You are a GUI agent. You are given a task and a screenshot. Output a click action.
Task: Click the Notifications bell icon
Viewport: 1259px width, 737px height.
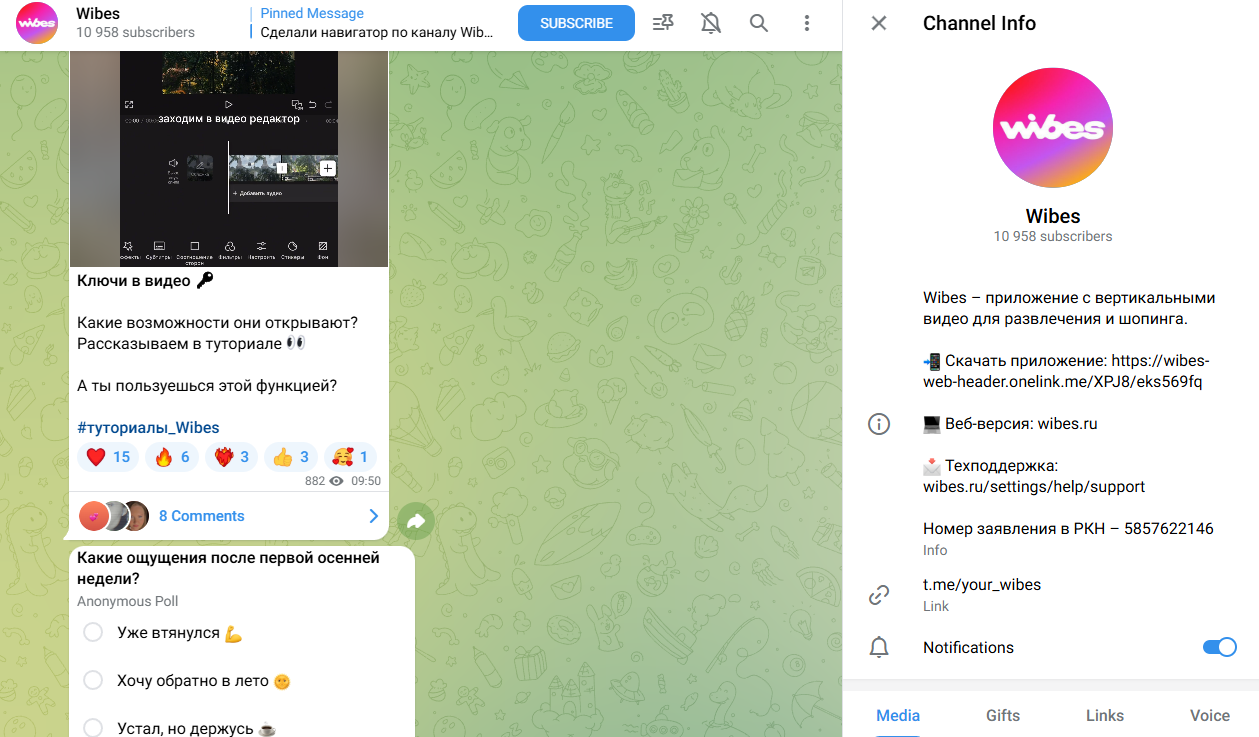tap(879, 648)
